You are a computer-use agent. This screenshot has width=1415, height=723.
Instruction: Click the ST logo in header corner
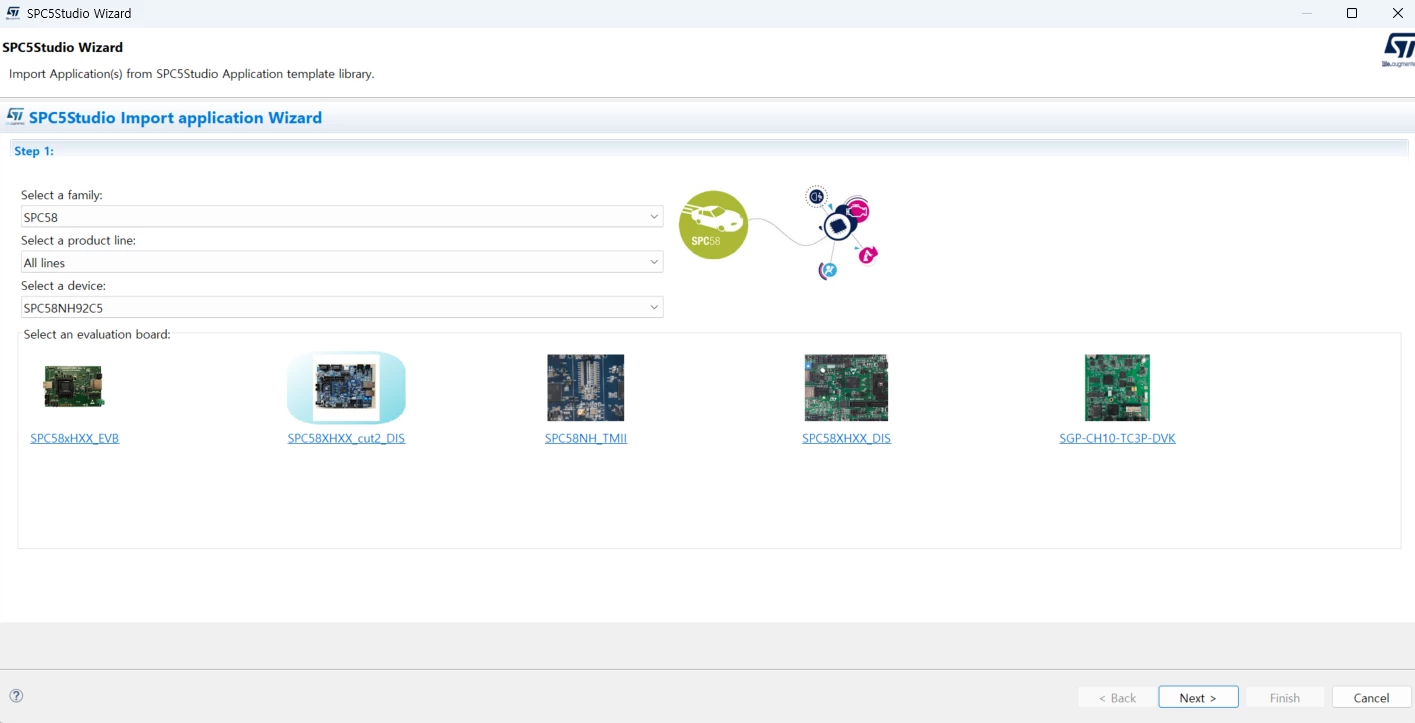(x=1398, y=50)
